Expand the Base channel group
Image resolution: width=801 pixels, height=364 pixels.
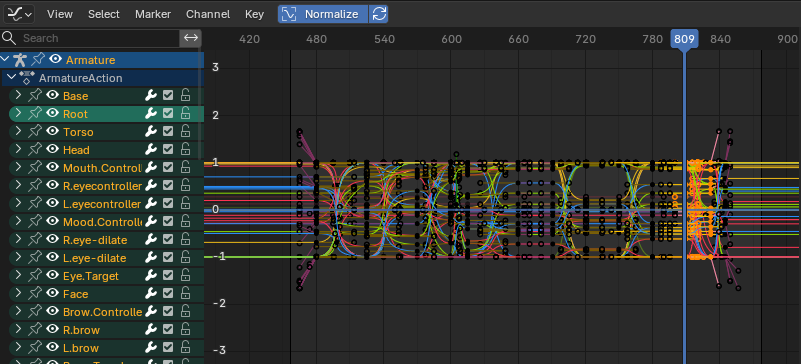(x=18, y=95)
